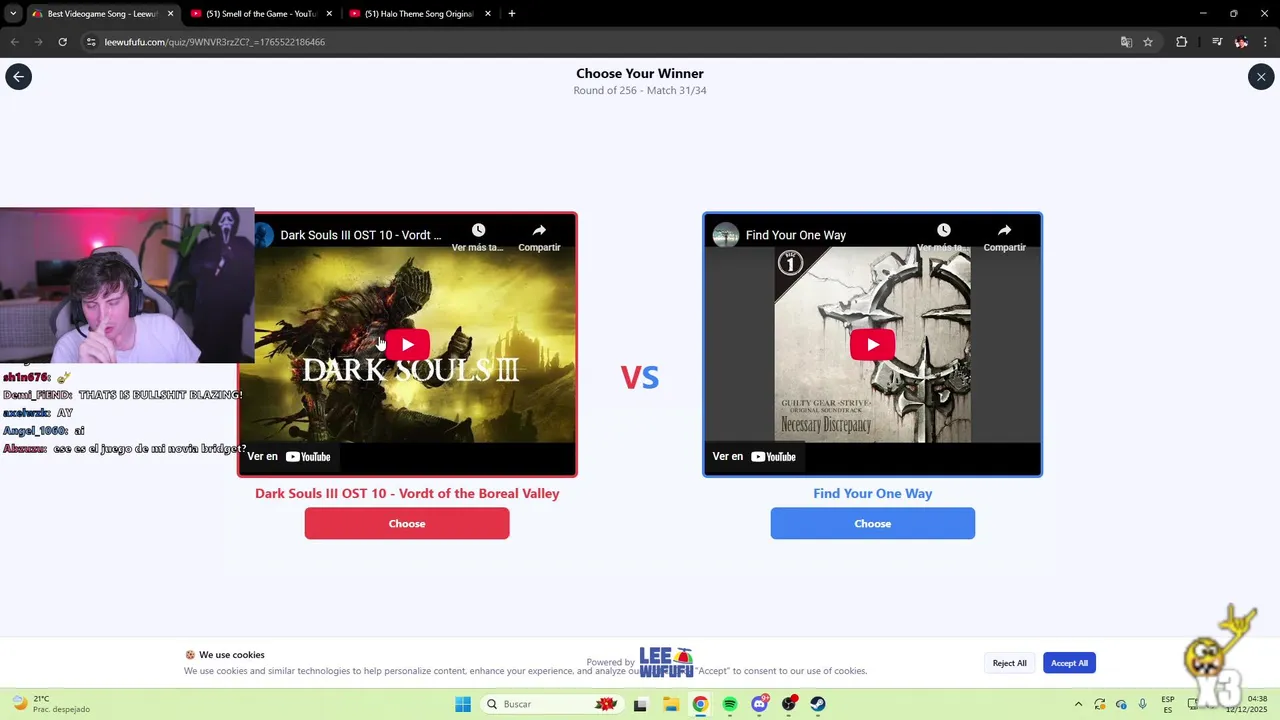This screenshot has width=1280, height=720.
Task: Open the Chrome profile avatar
Action: pyautogui.click(x=1241, y=42)
